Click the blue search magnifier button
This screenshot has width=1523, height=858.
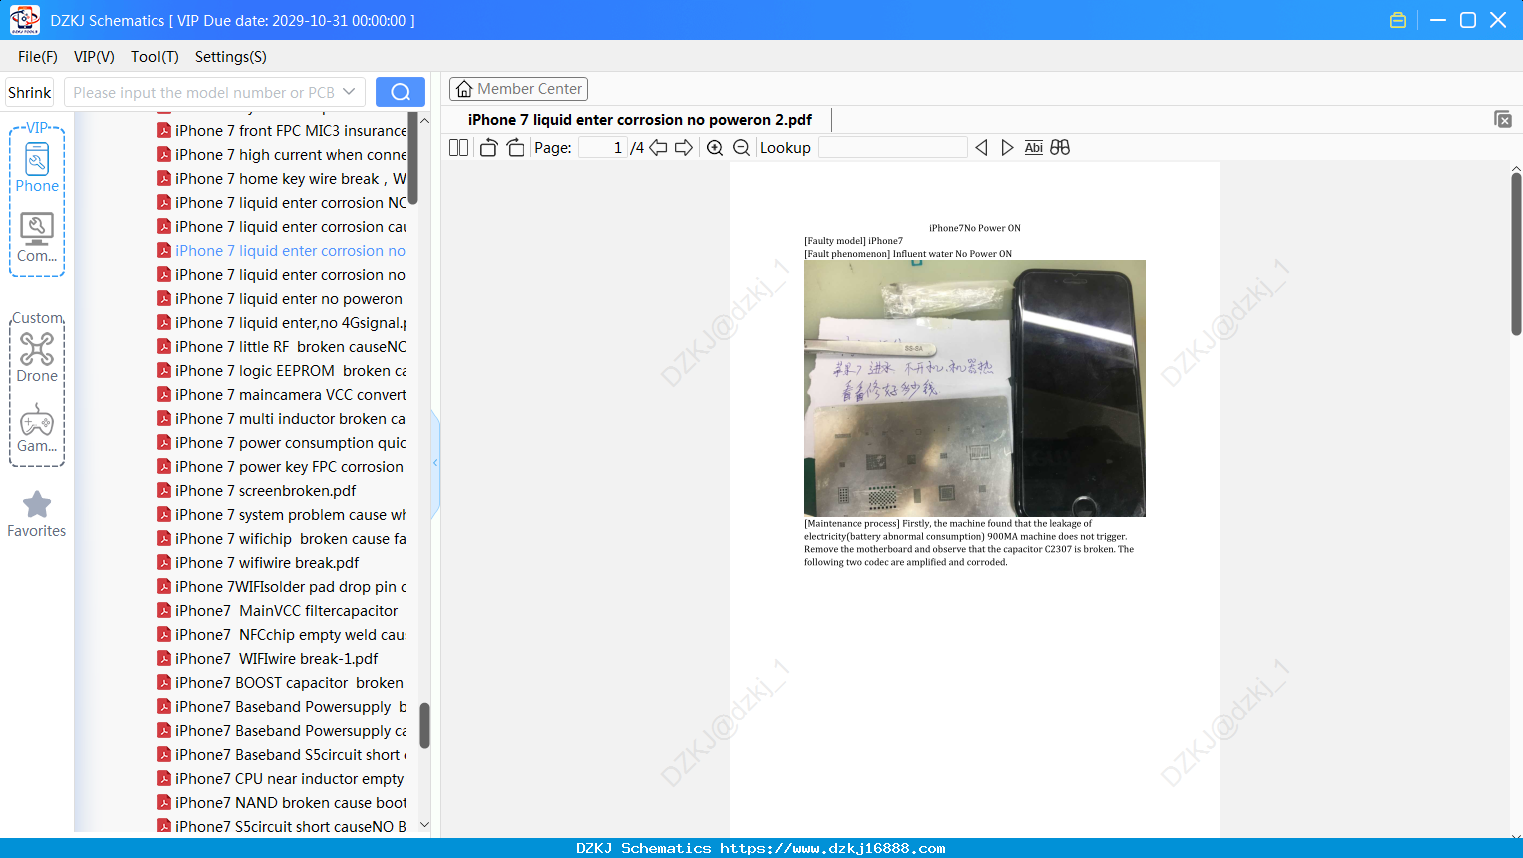pos(400,92)
